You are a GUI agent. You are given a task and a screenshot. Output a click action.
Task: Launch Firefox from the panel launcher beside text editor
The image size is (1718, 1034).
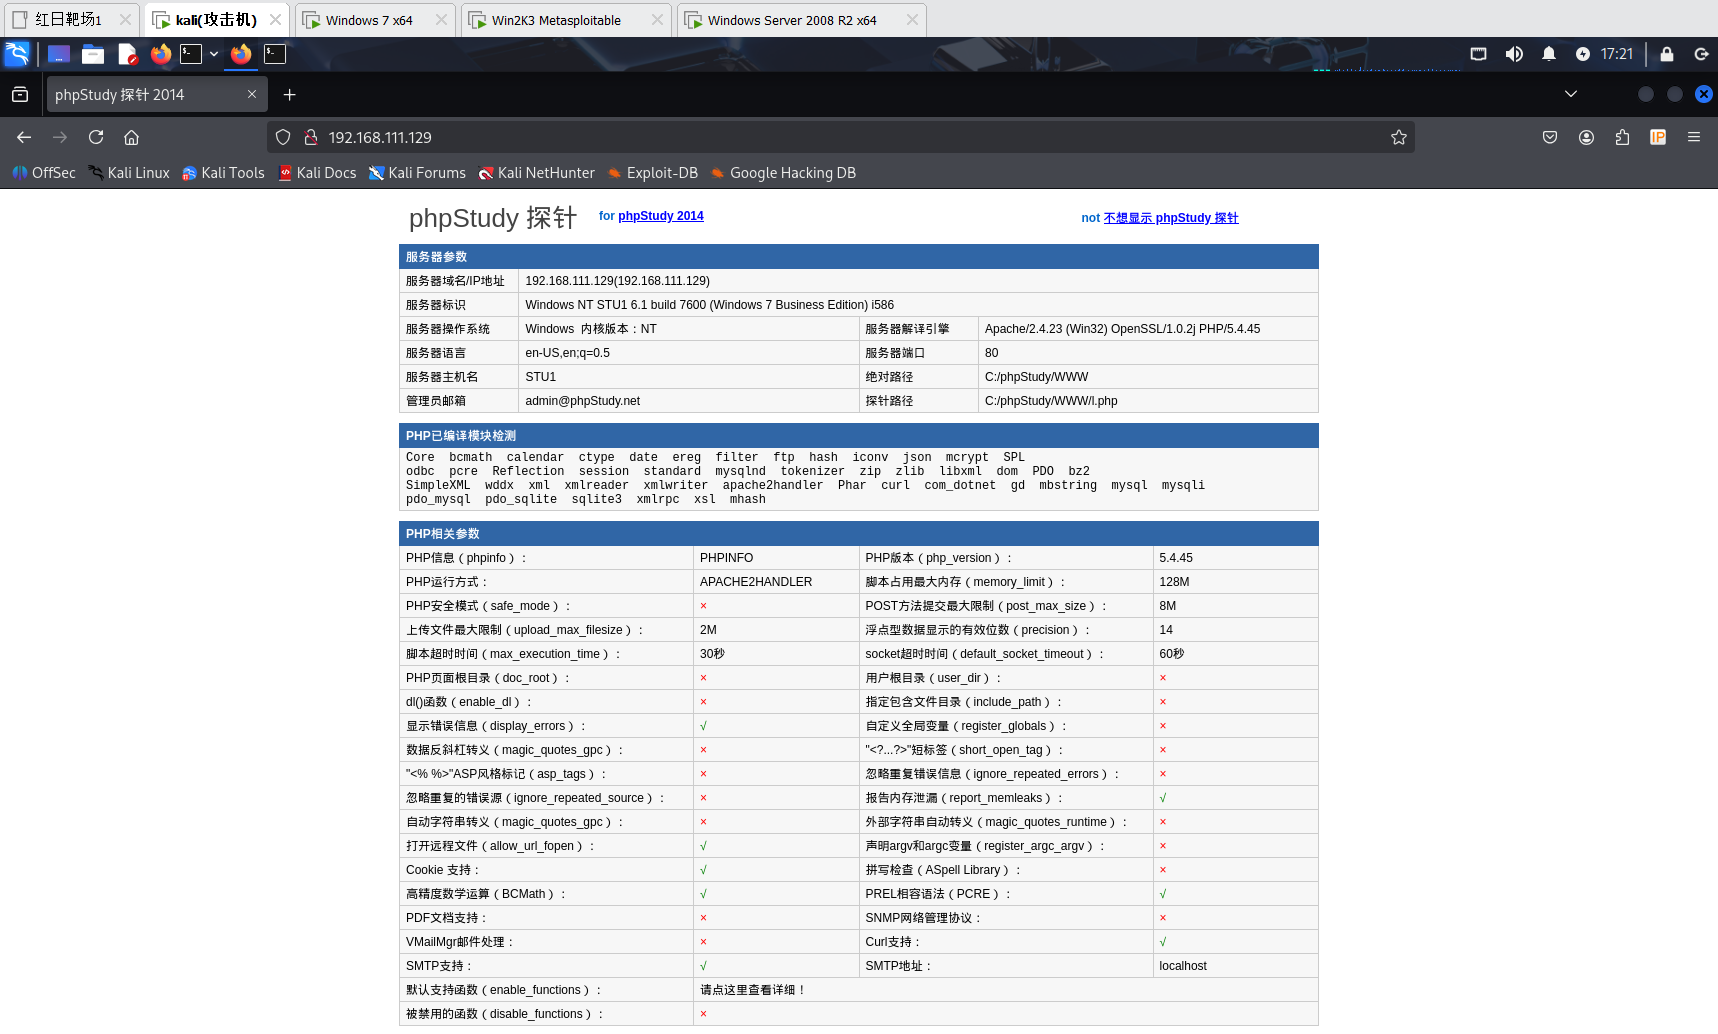click(x=161, y=54)
